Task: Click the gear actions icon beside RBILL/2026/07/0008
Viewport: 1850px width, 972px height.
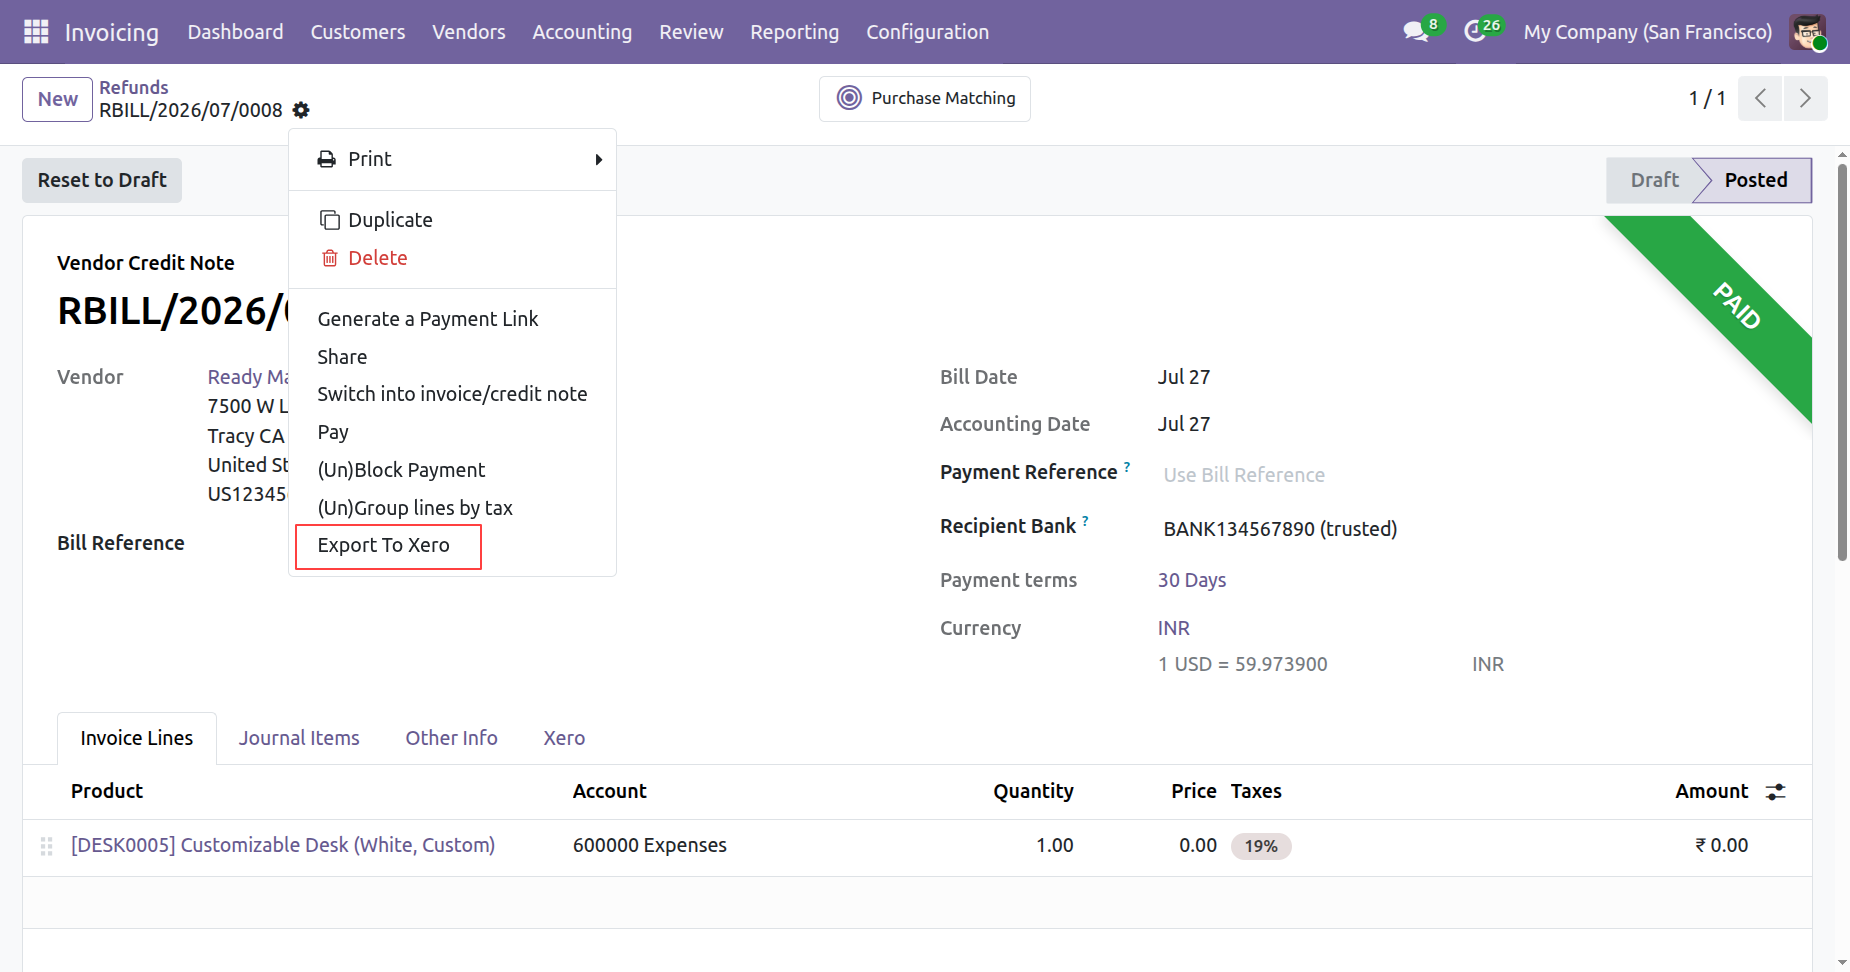Action: click(x=301, y=110)
